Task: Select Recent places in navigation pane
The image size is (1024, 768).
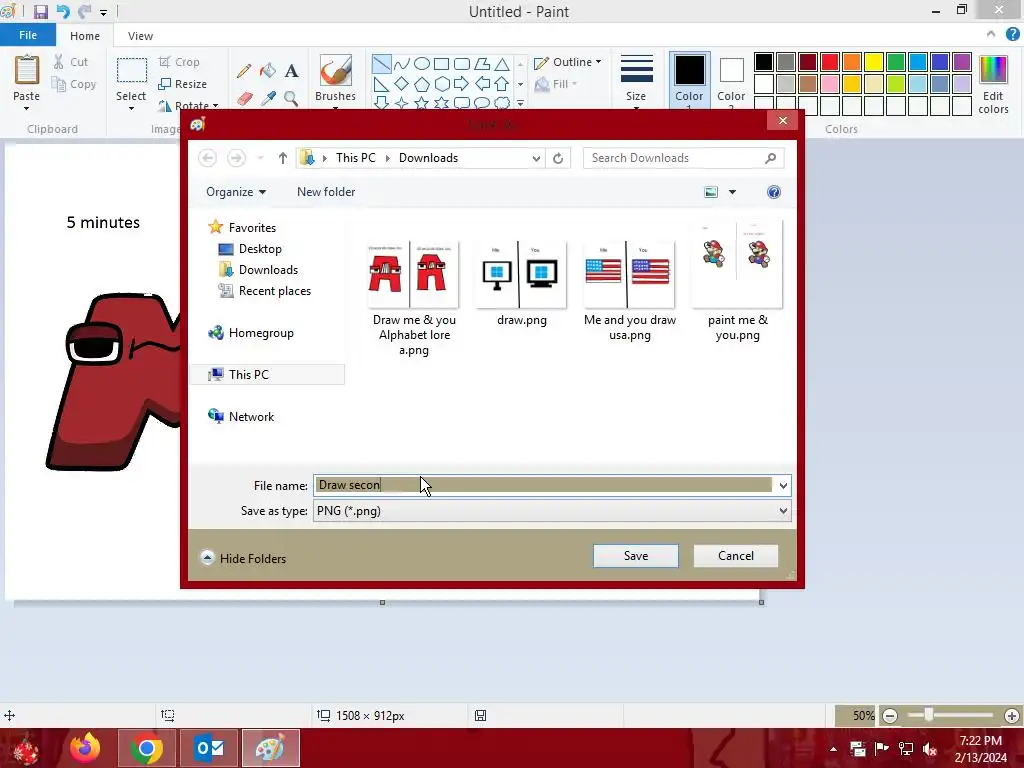Action: [x=274, y=291]
